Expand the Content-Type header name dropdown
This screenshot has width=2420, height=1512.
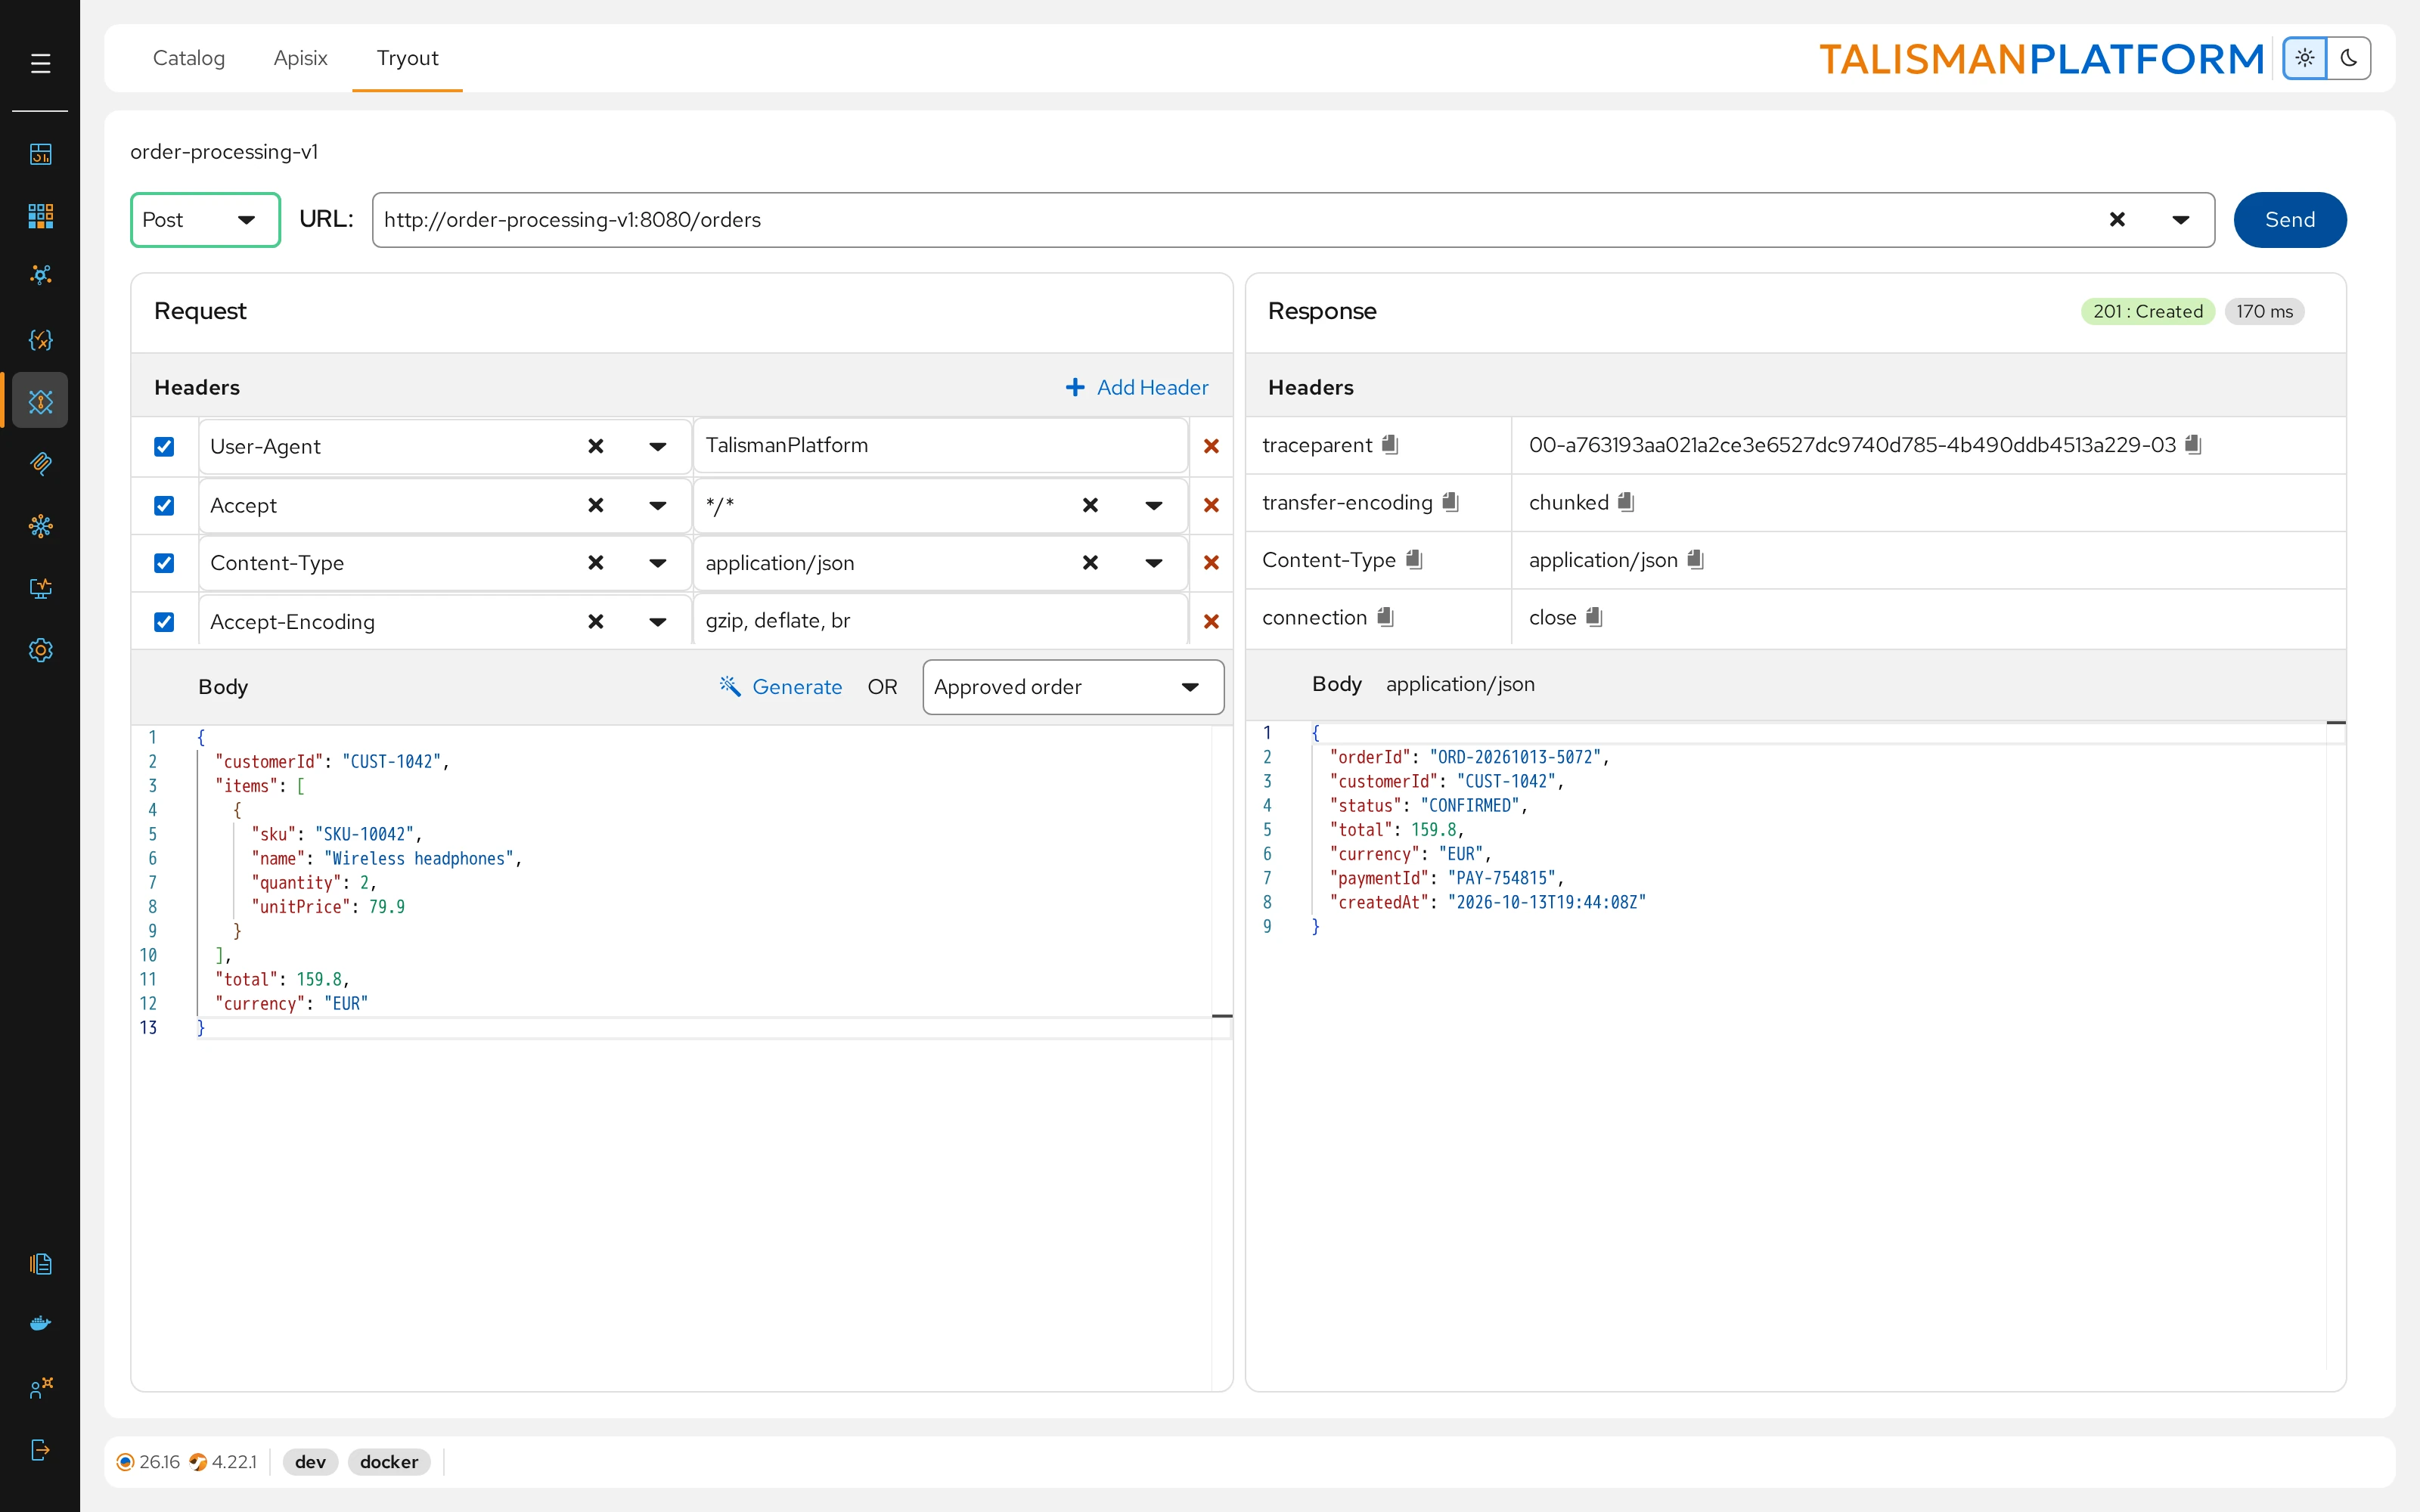[657, 563]
